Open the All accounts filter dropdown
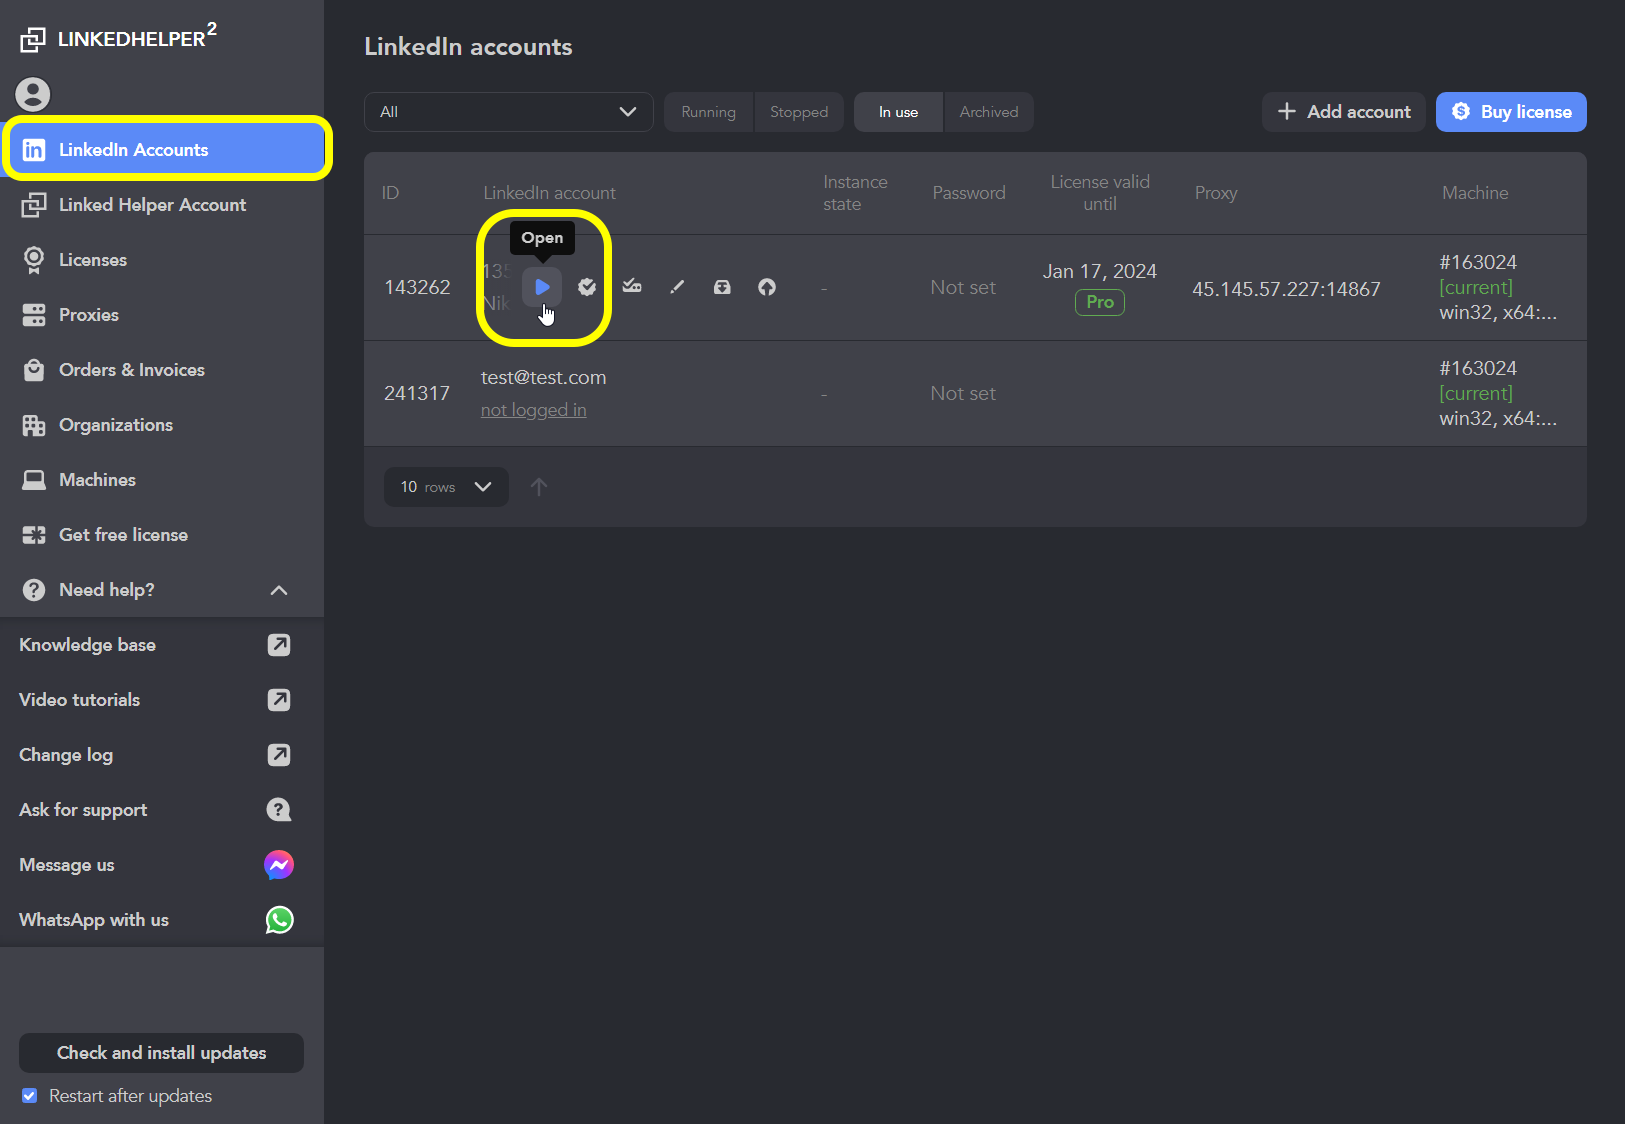 (508, 112)
